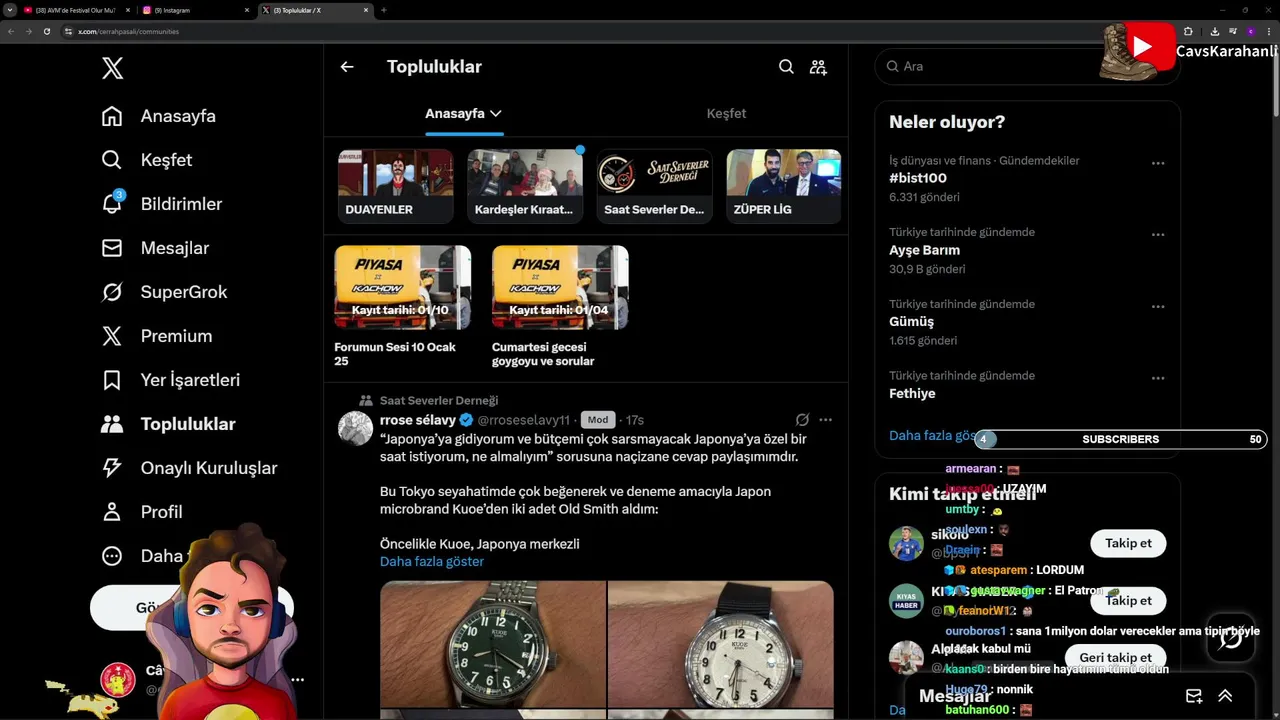Click Daha fazla göster on the post

[x=432, y=562]
